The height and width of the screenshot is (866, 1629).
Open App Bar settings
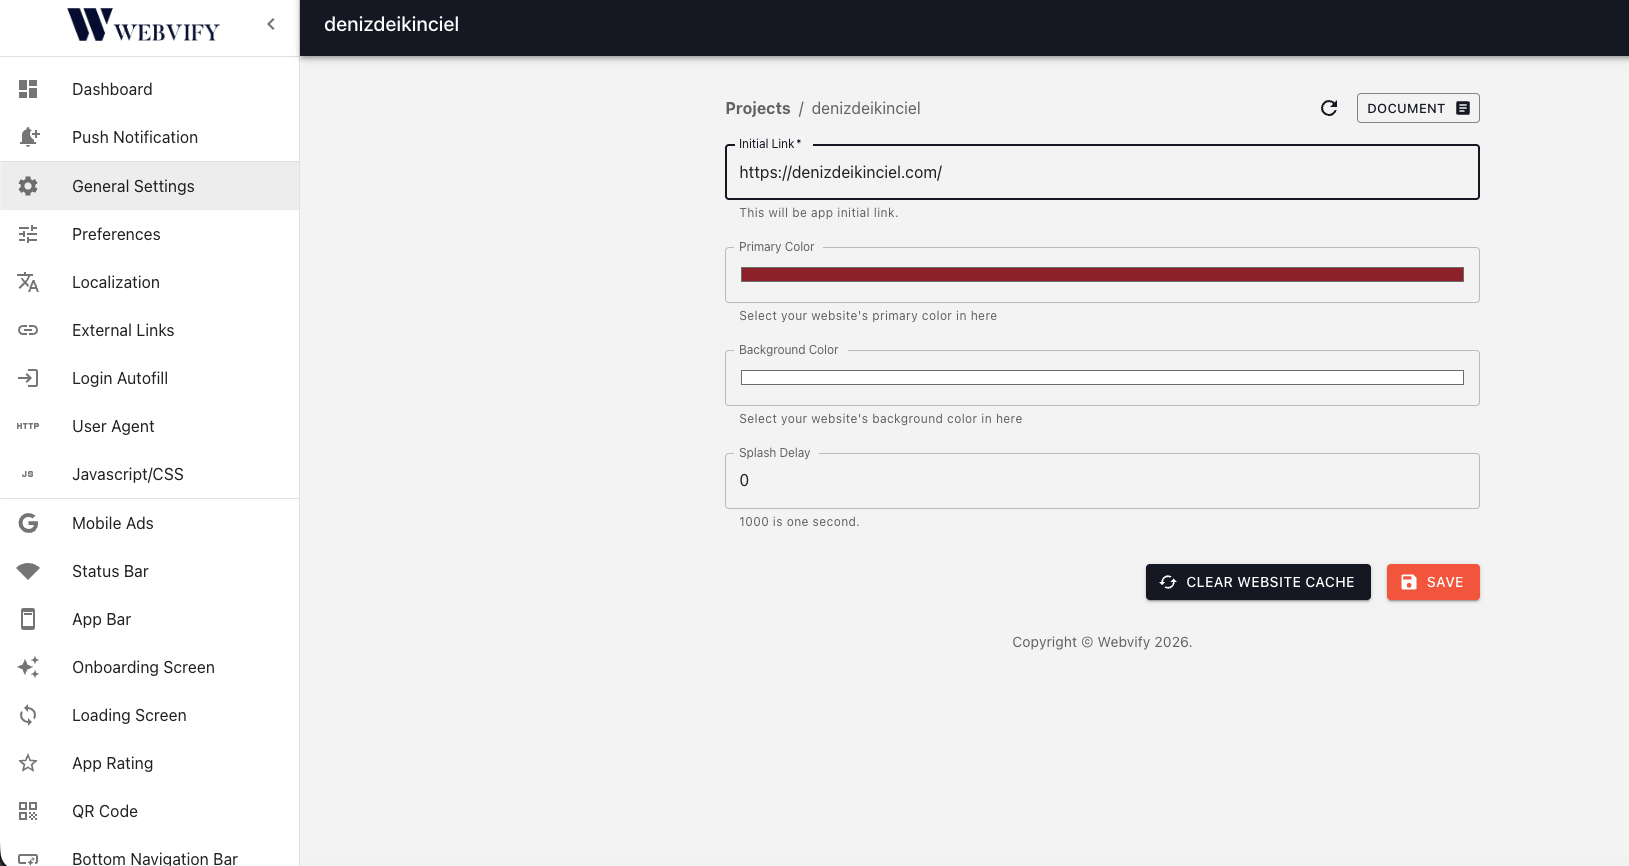149,619
